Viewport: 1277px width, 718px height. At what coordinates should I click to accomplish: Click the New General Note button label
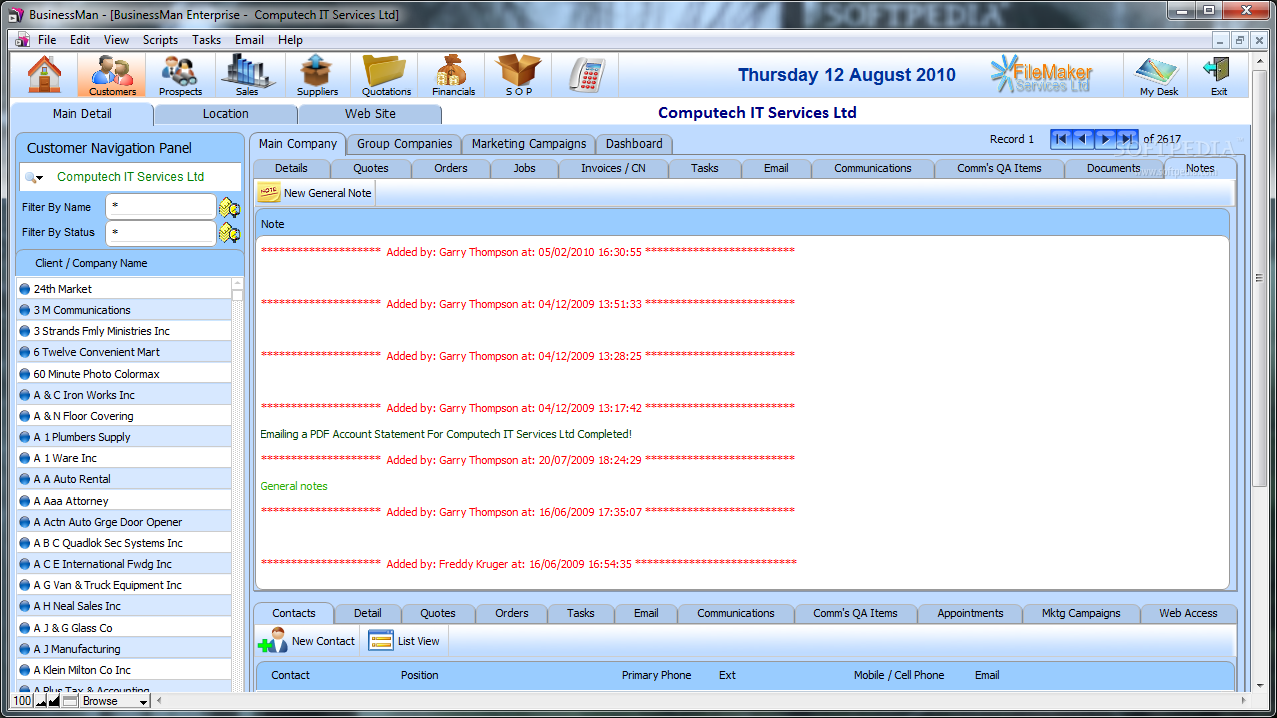point(327,193)
